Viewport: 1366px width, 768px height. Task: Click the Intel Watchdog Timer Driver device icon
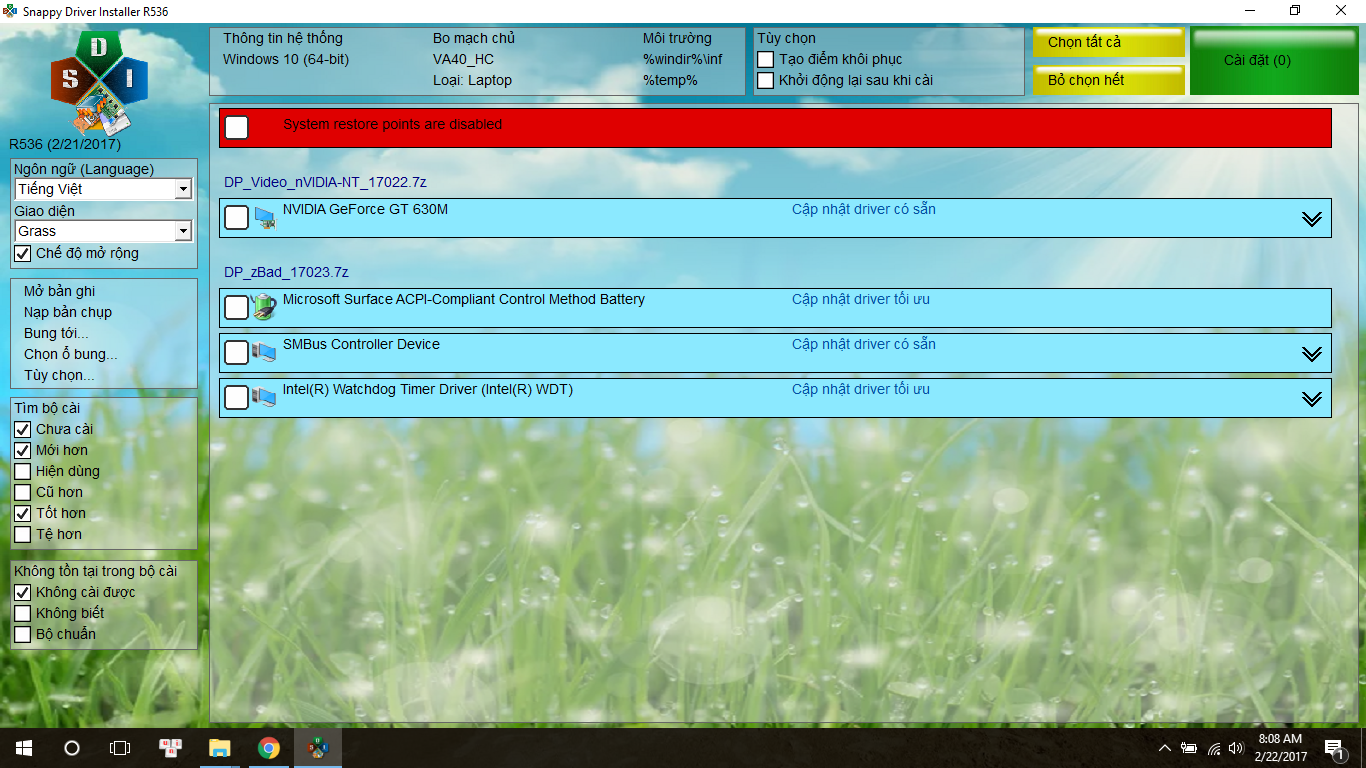click(x=264, y=397)
